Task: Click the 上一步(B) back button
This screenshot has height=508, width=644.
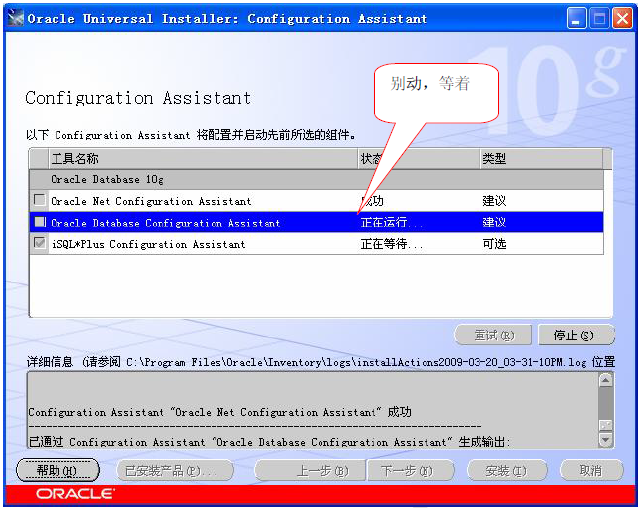Action: [x=310, y=470]
